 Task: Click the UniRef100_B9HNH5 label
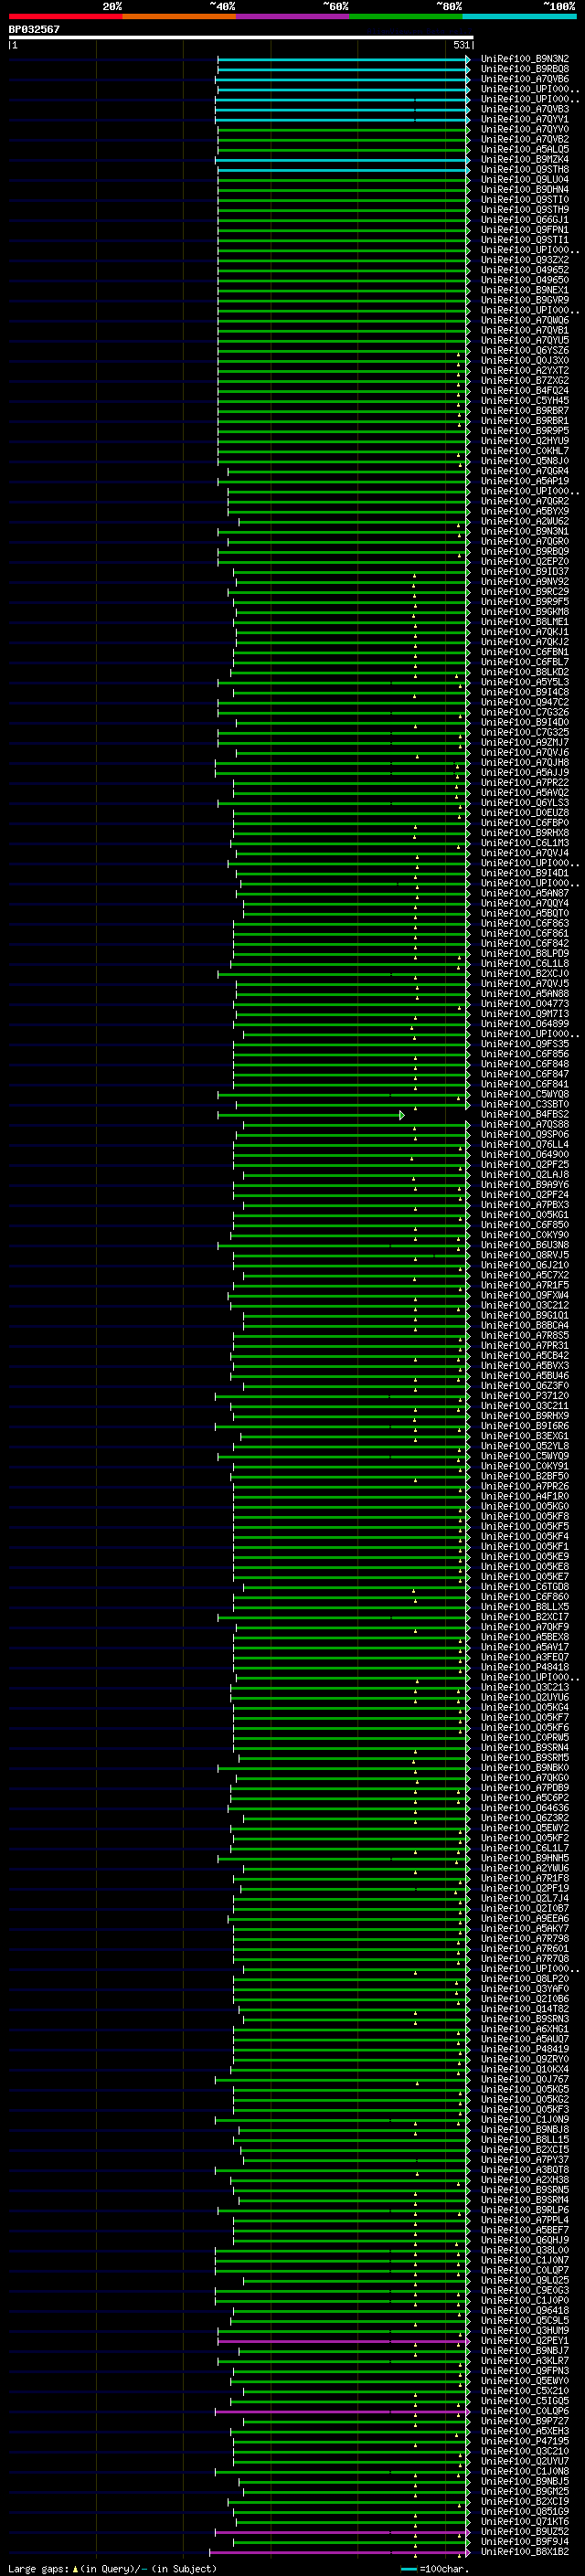click(x=525, y=1859)
